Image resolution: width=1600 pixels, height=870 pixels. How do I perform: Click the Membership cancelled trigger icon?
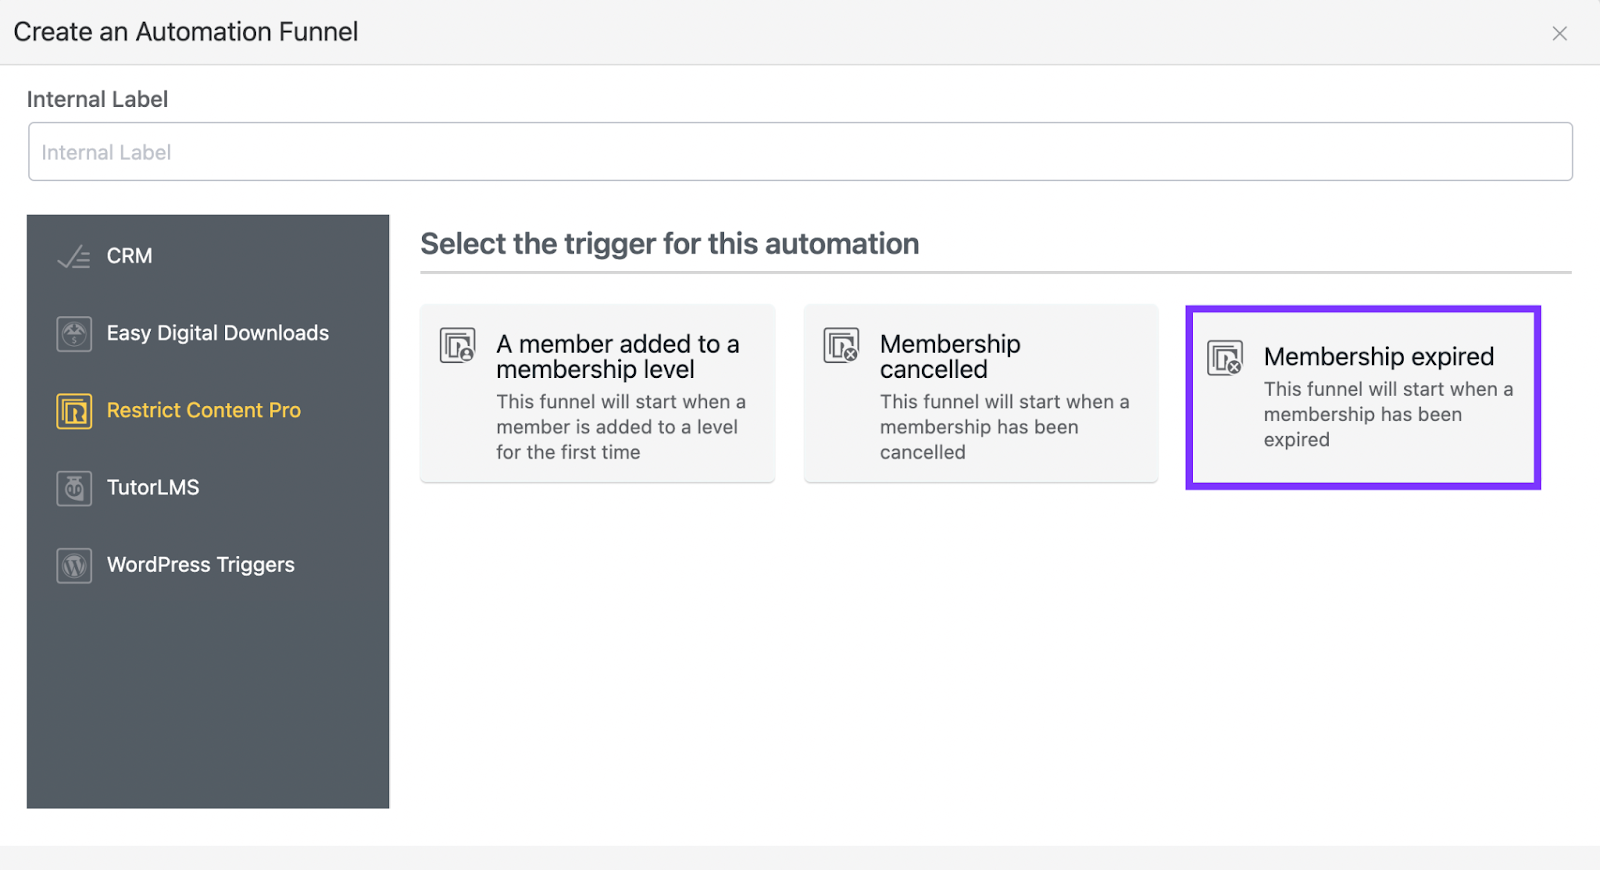click(x=841, y=346)
